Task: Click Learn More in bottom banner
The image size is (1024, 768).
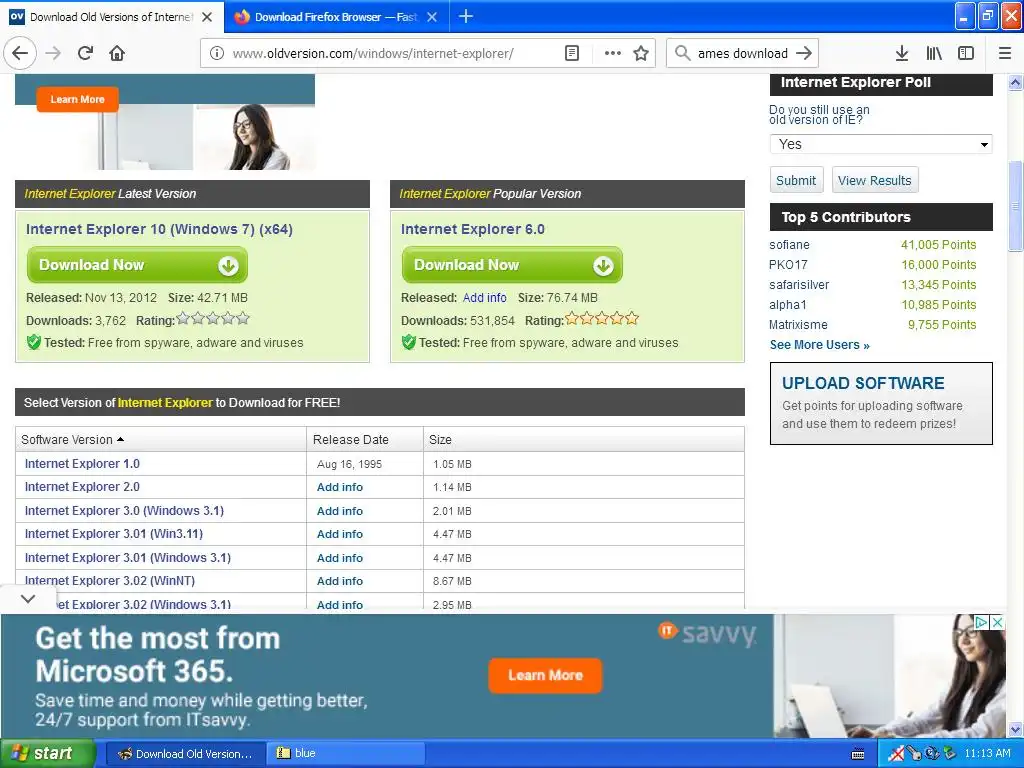Action: (545, 675)
